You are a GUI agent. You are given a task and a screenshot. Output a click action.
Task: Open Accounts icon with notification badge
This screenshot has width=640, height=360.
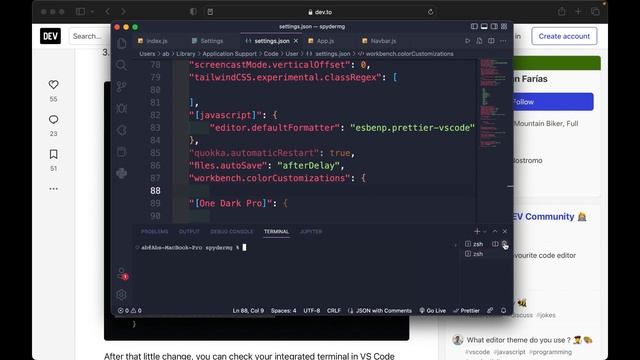pyautogui.click(x=122, y=273)
